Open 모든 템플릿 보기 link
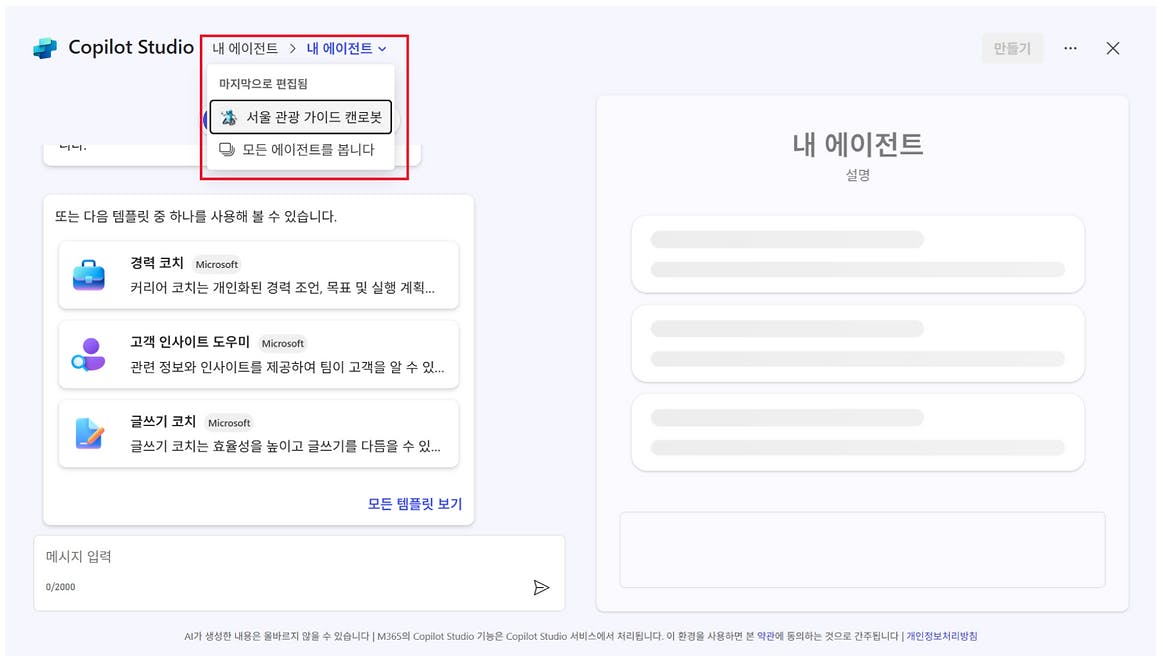The image size is (1160, 658). (x=415, y=503)
